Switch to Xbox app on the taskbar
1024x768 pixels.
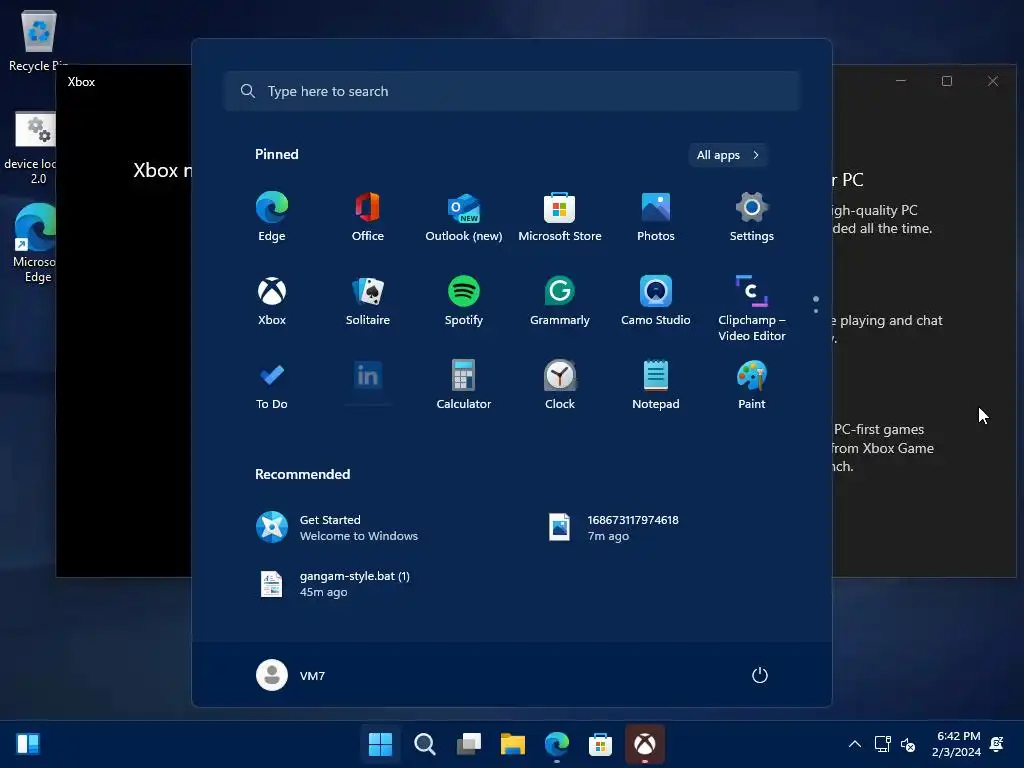pyautogui.click(x=645, y=744)
